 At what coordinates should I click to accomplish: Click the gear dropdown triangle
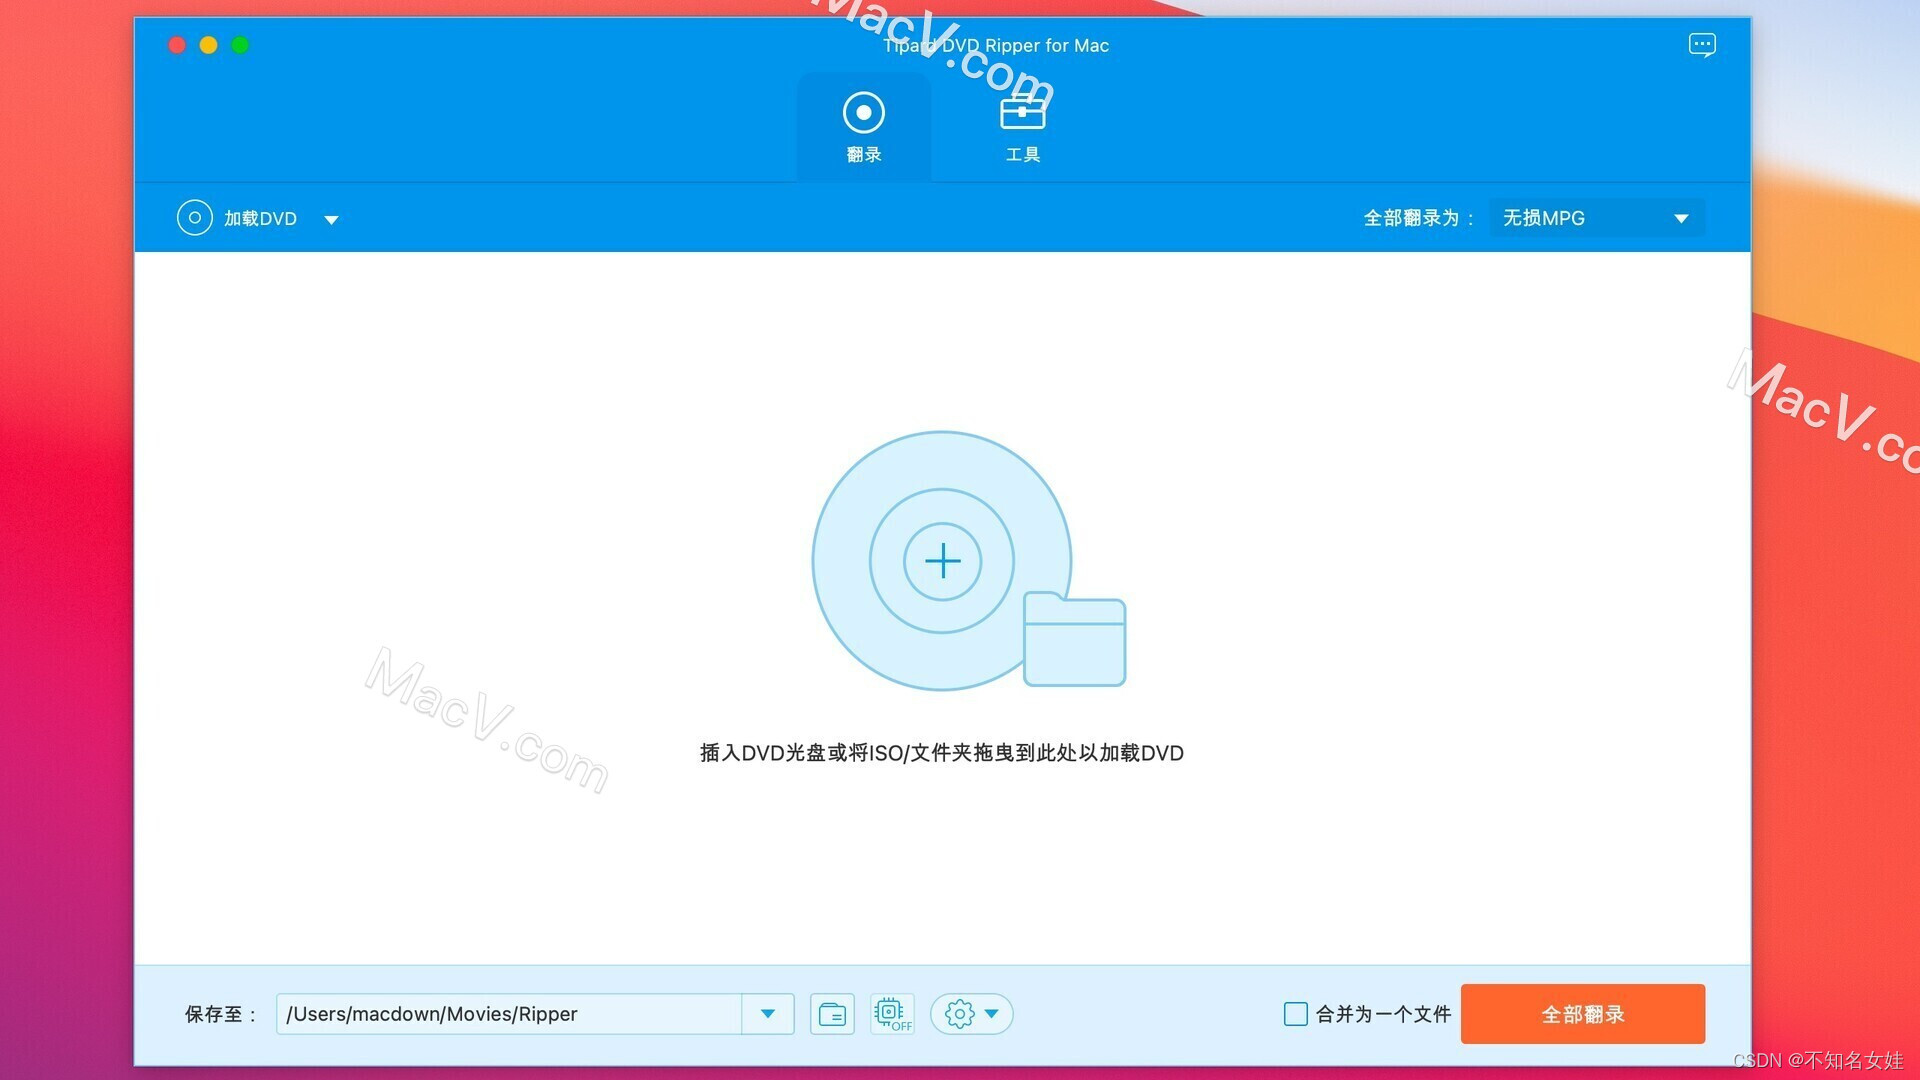pos(991,1013)
